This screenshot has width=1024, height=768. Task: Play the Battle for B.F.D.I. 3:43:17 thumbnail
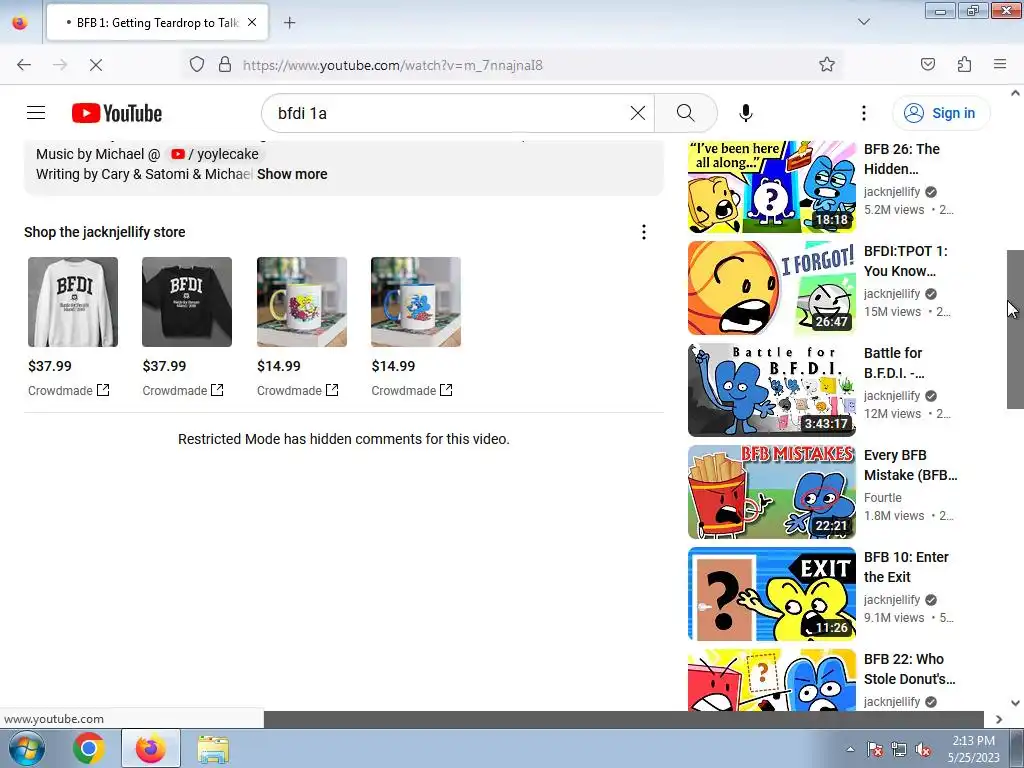[772, 390]
